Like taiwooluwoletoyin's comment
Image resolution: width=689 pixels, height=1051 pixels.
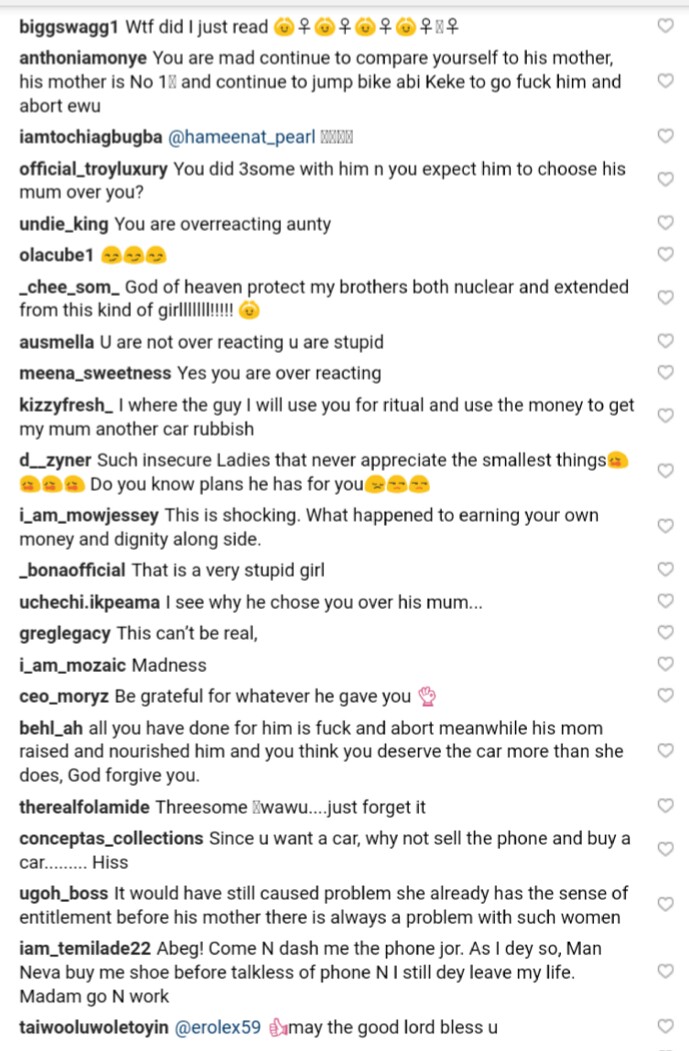tap(665, 1026)
